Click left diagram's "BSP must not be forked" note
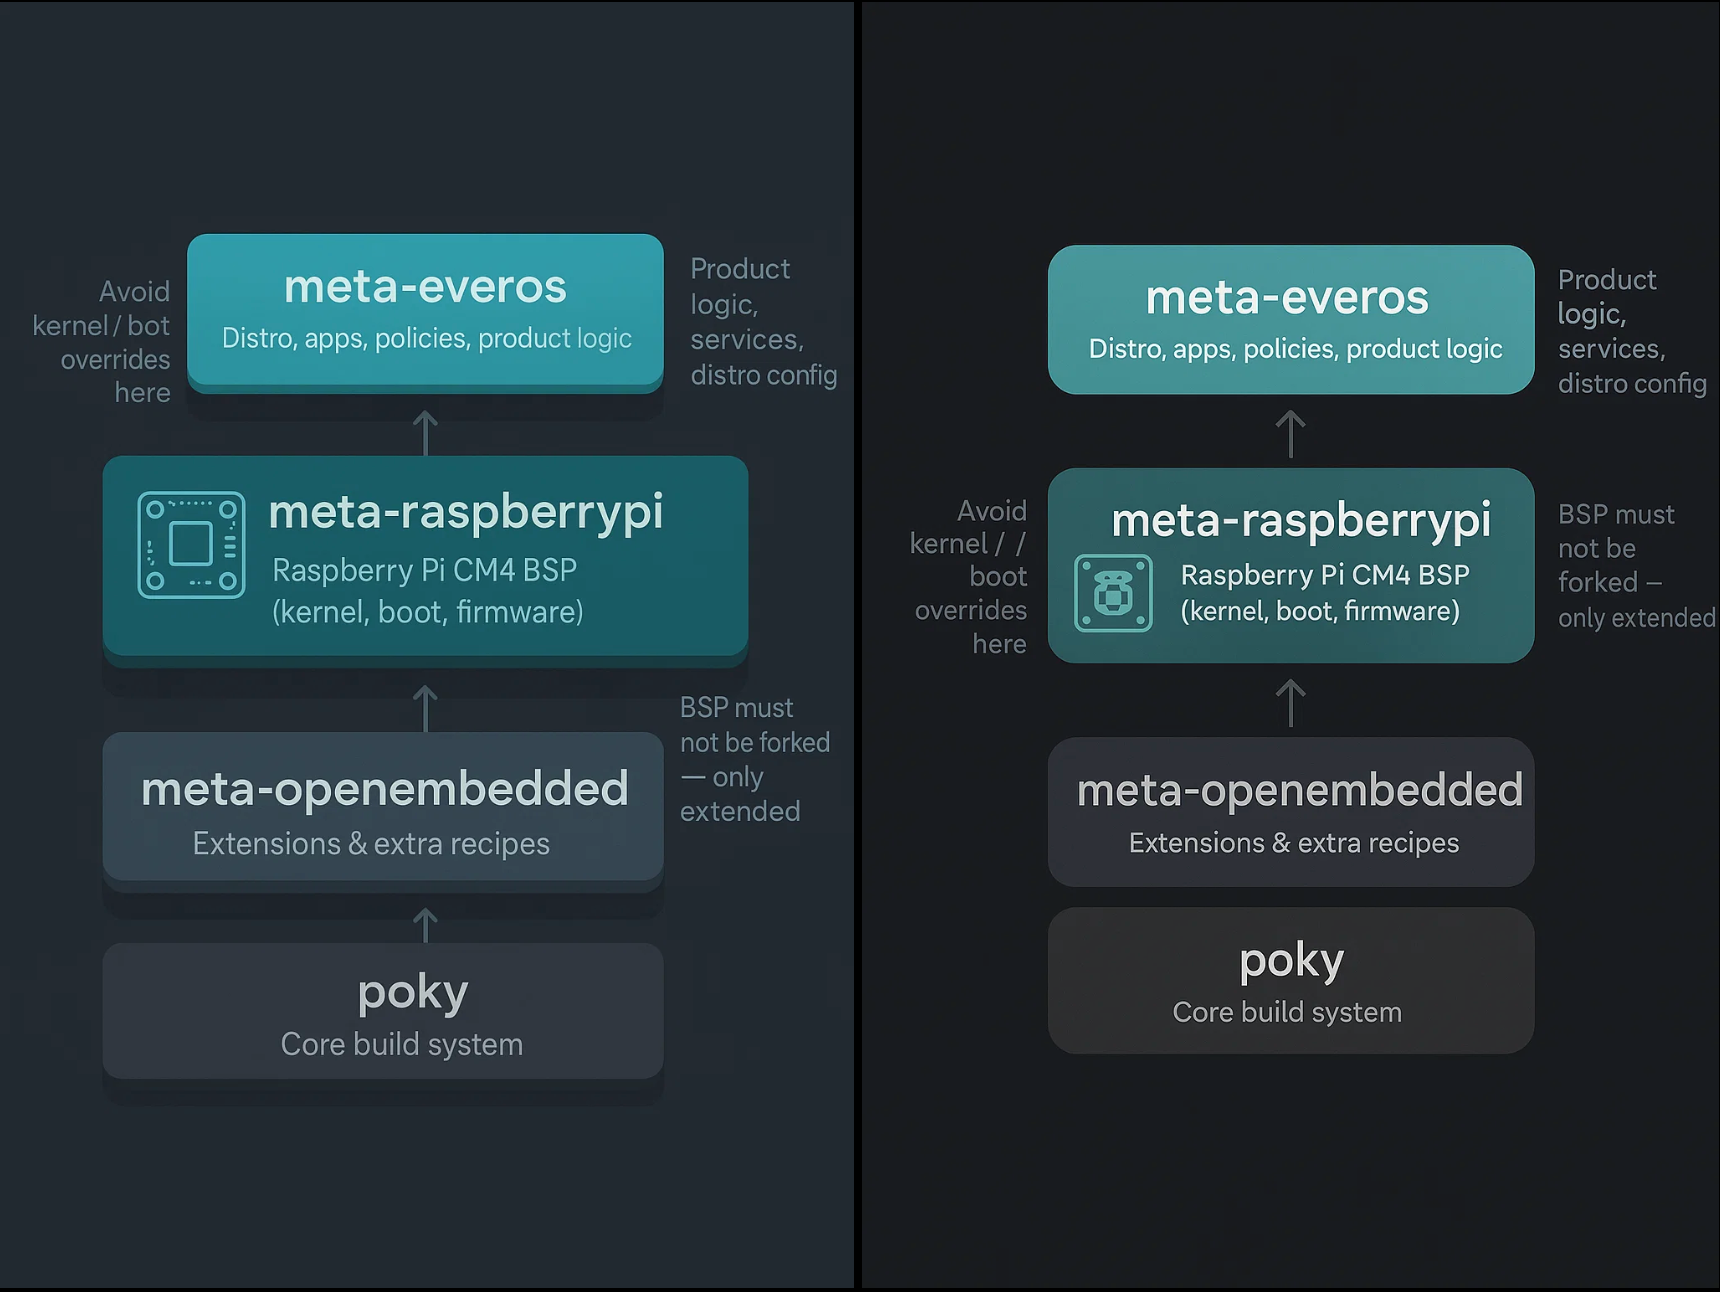 (754, 759)
